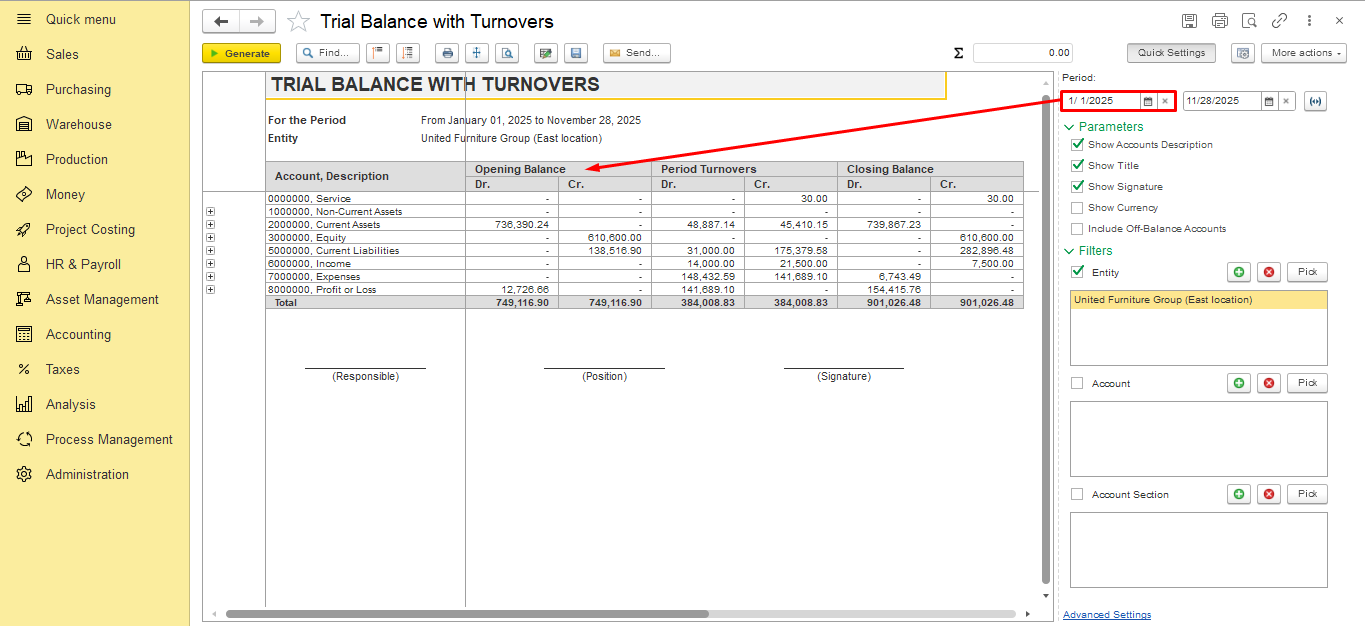Open calendar for the end date 11/28/2025
The height and width of the screenshot is (626, 1365).
tap(1268, 101)
